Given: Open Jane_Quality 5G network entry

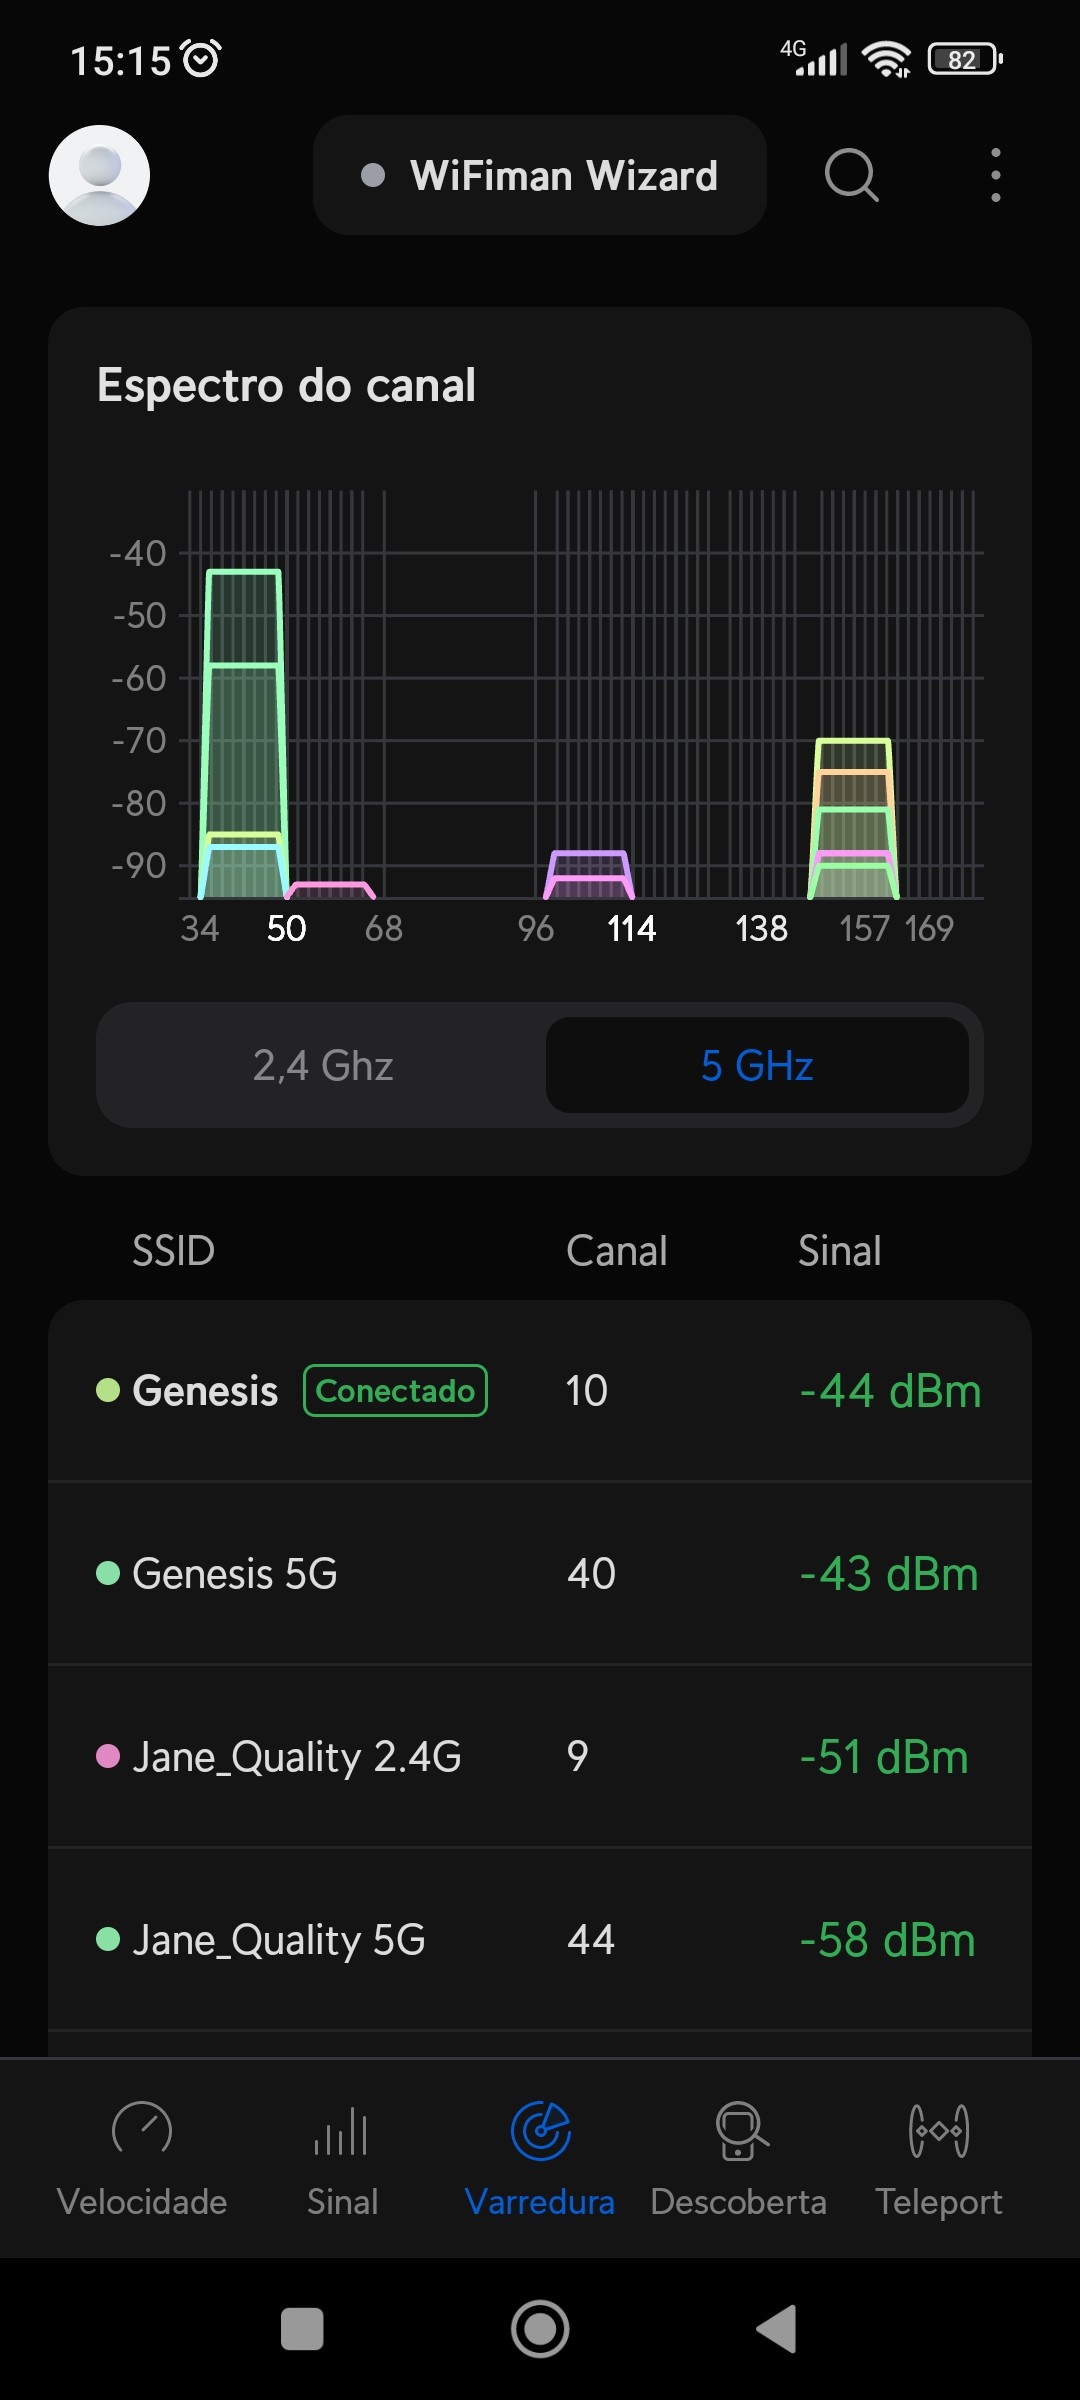Looking at the screenshot, I should pyautogui.click(x=540, y=1940).
